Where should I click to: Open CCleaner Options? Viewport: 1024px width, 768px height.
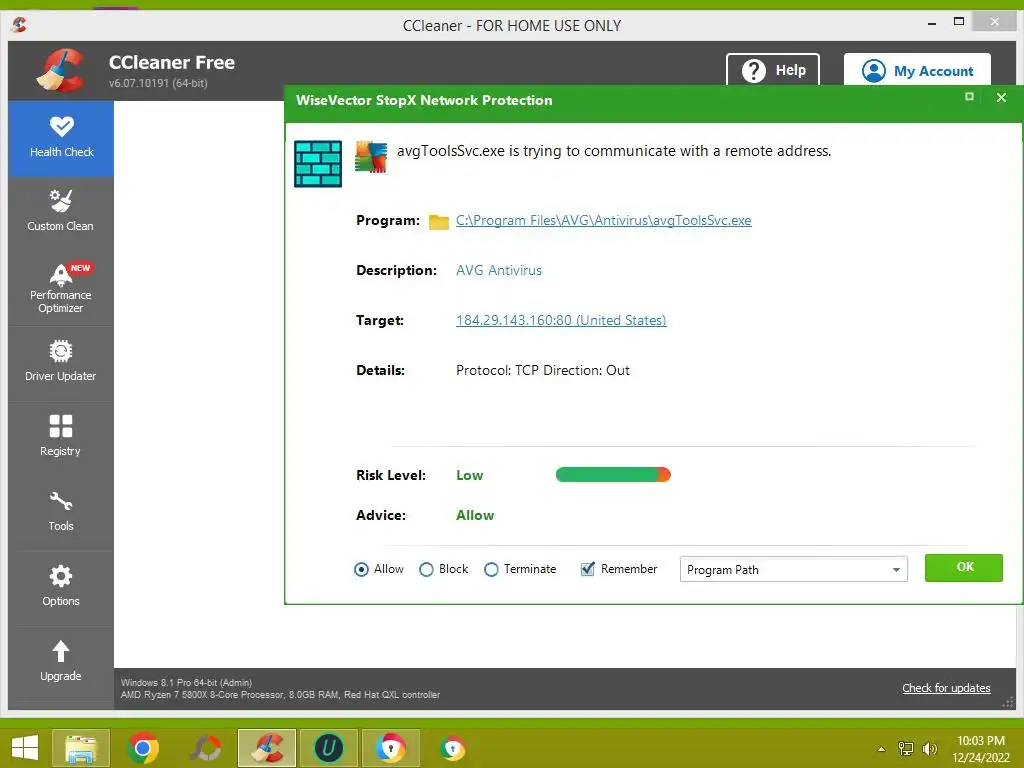[61, 586]
